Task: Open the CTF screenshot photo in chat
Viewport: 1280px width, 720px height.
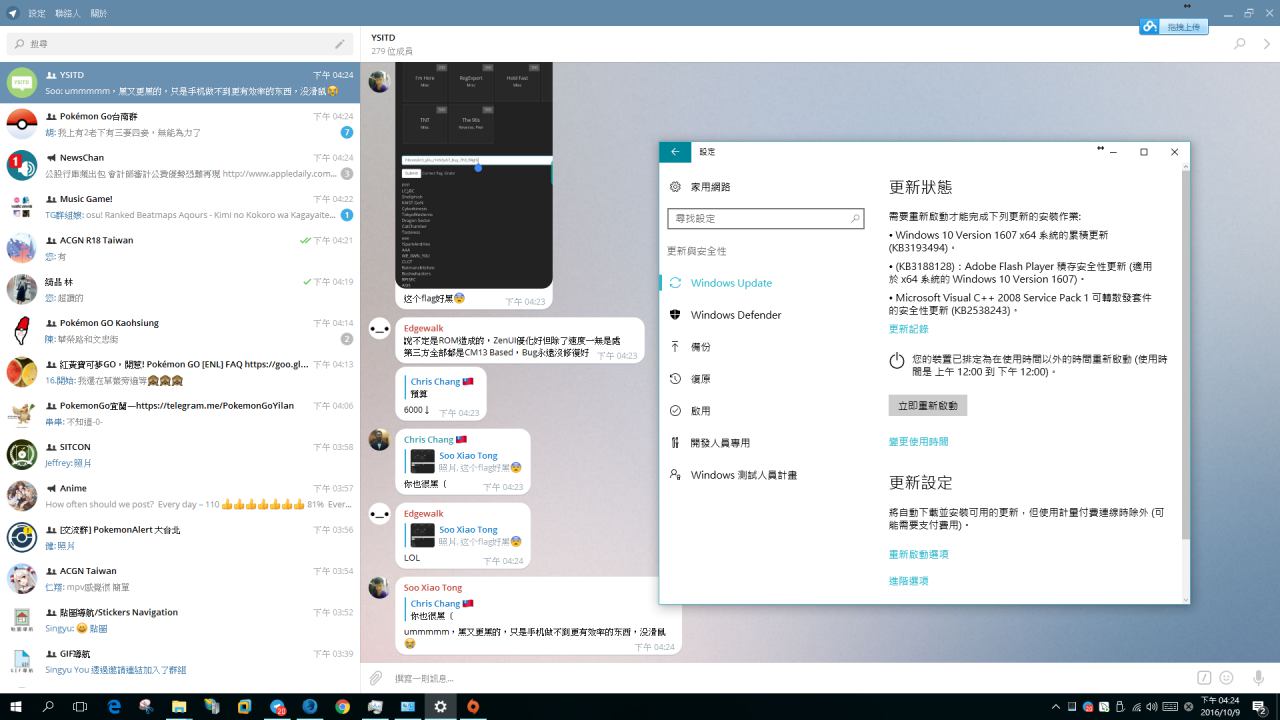Action: tap(474, 176)
